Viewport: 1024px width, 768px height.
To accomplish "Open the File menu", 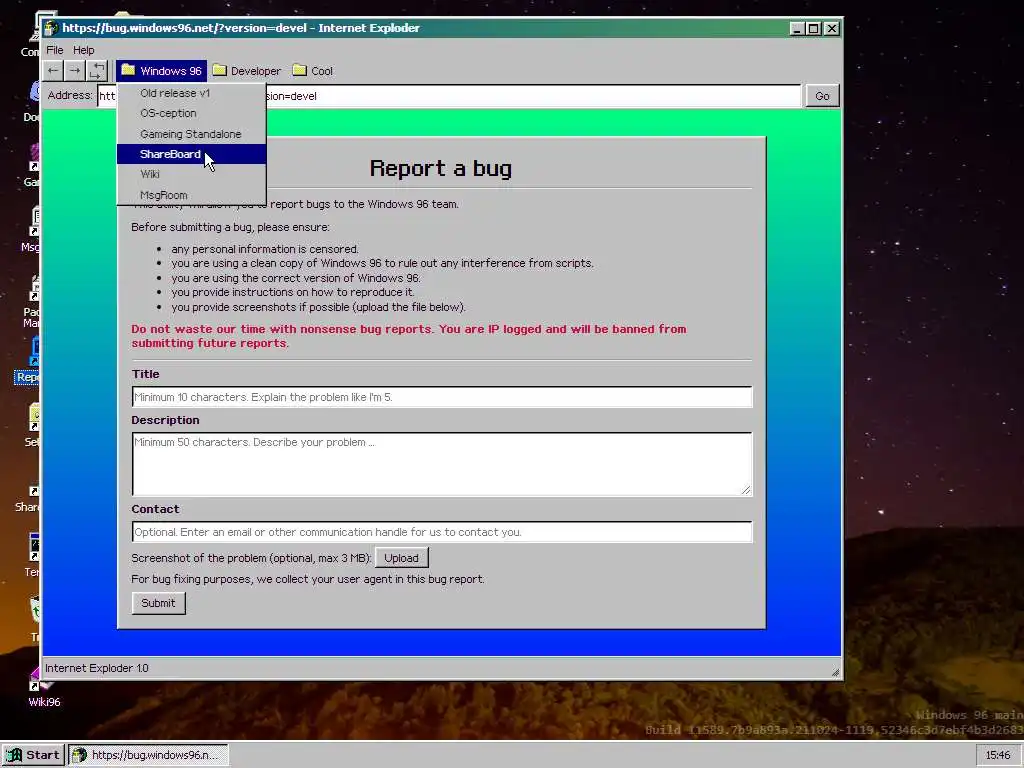I will [x=55, y=50].
